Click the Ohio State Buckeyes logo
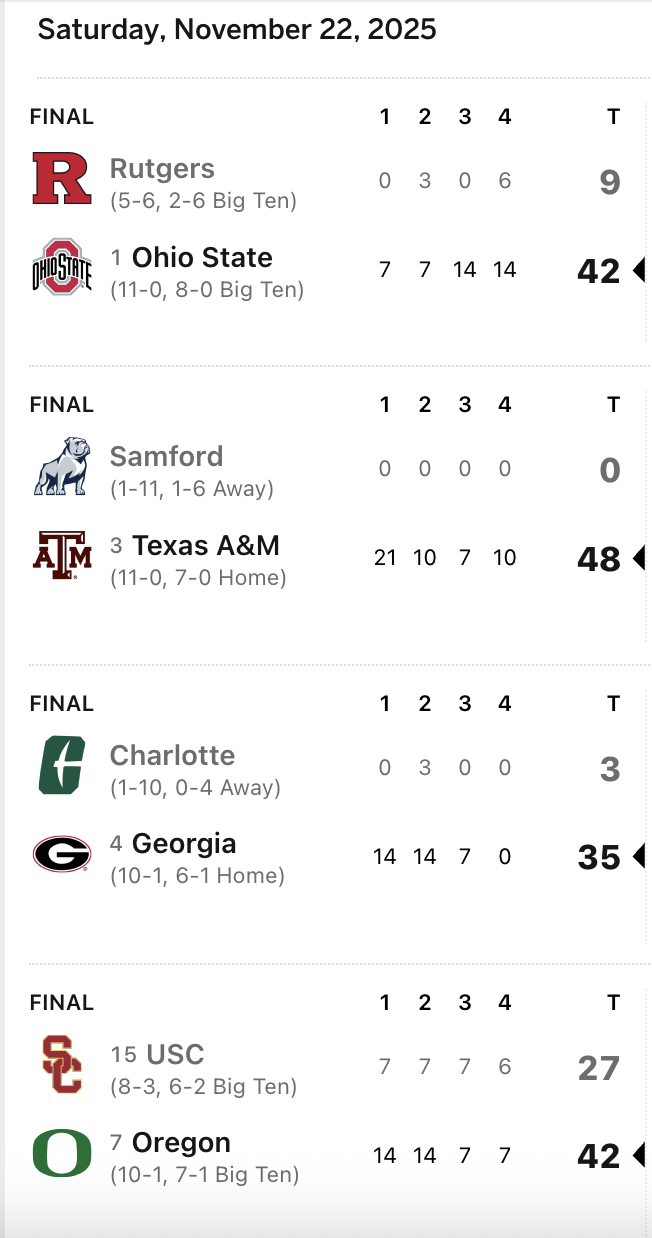The height and width of the screenshot is (1238, 652). click(x=62, y=267)
